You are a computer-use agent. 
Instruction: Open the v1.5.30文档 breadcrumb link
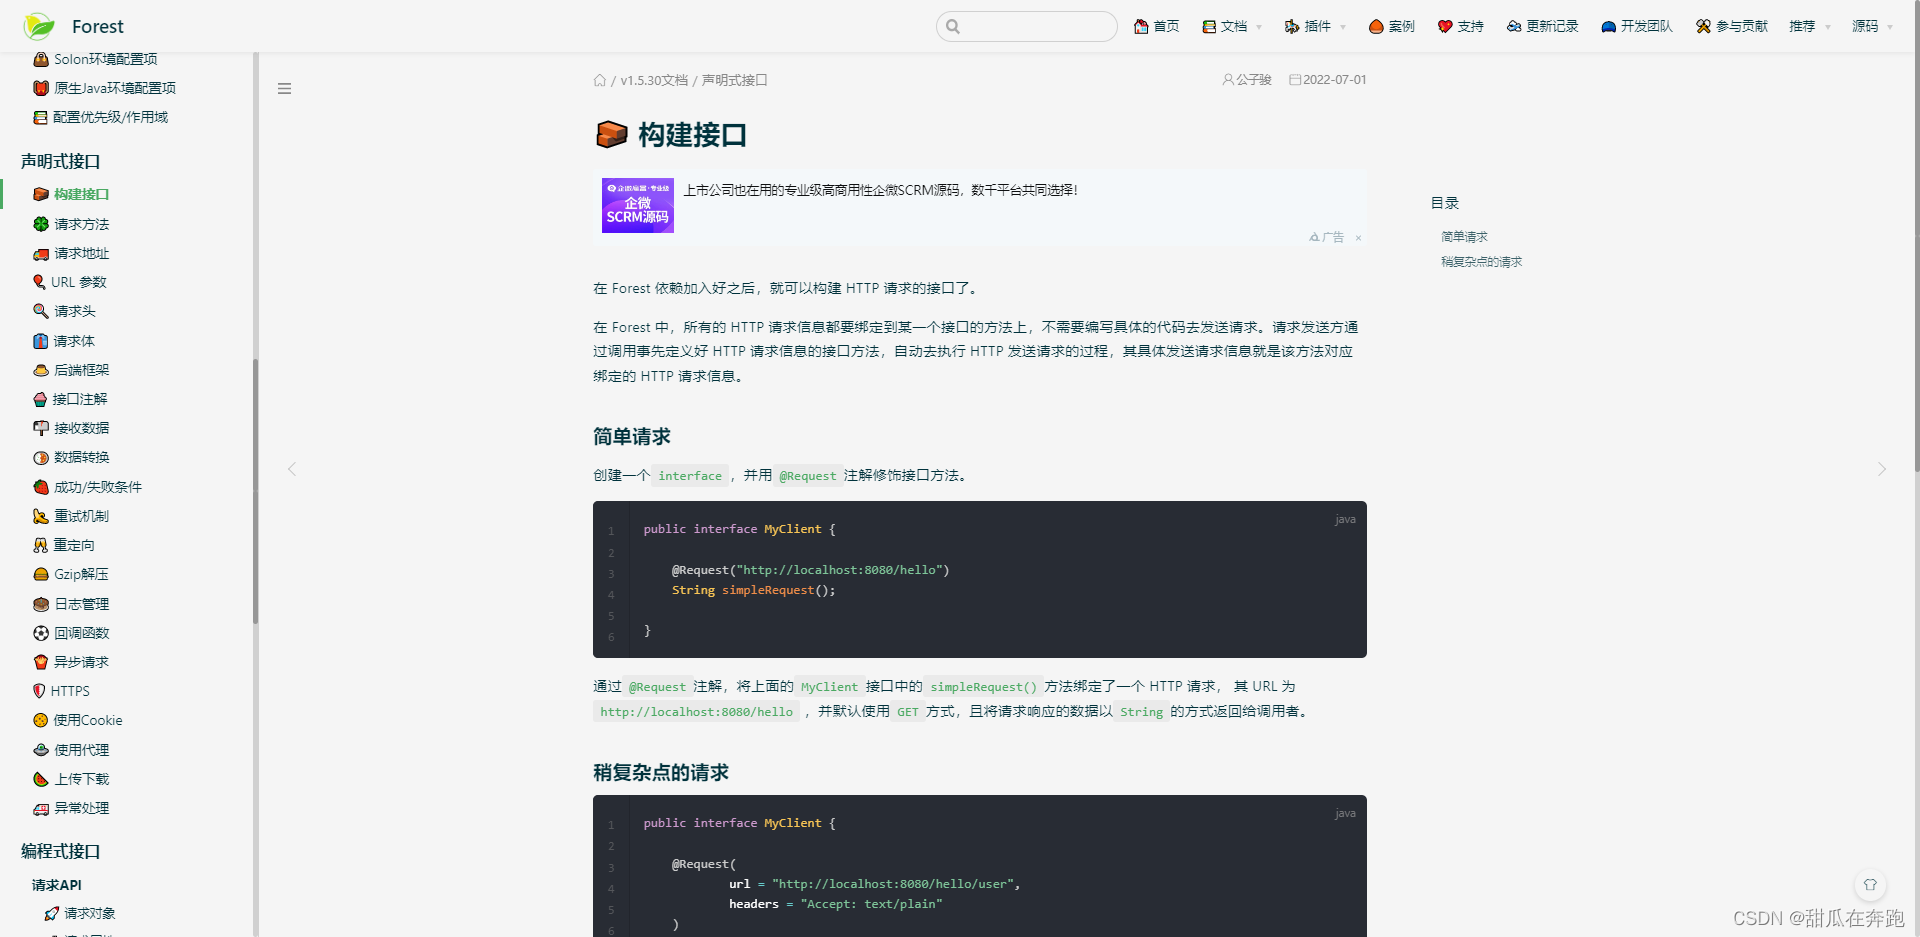tap(654, 80)
